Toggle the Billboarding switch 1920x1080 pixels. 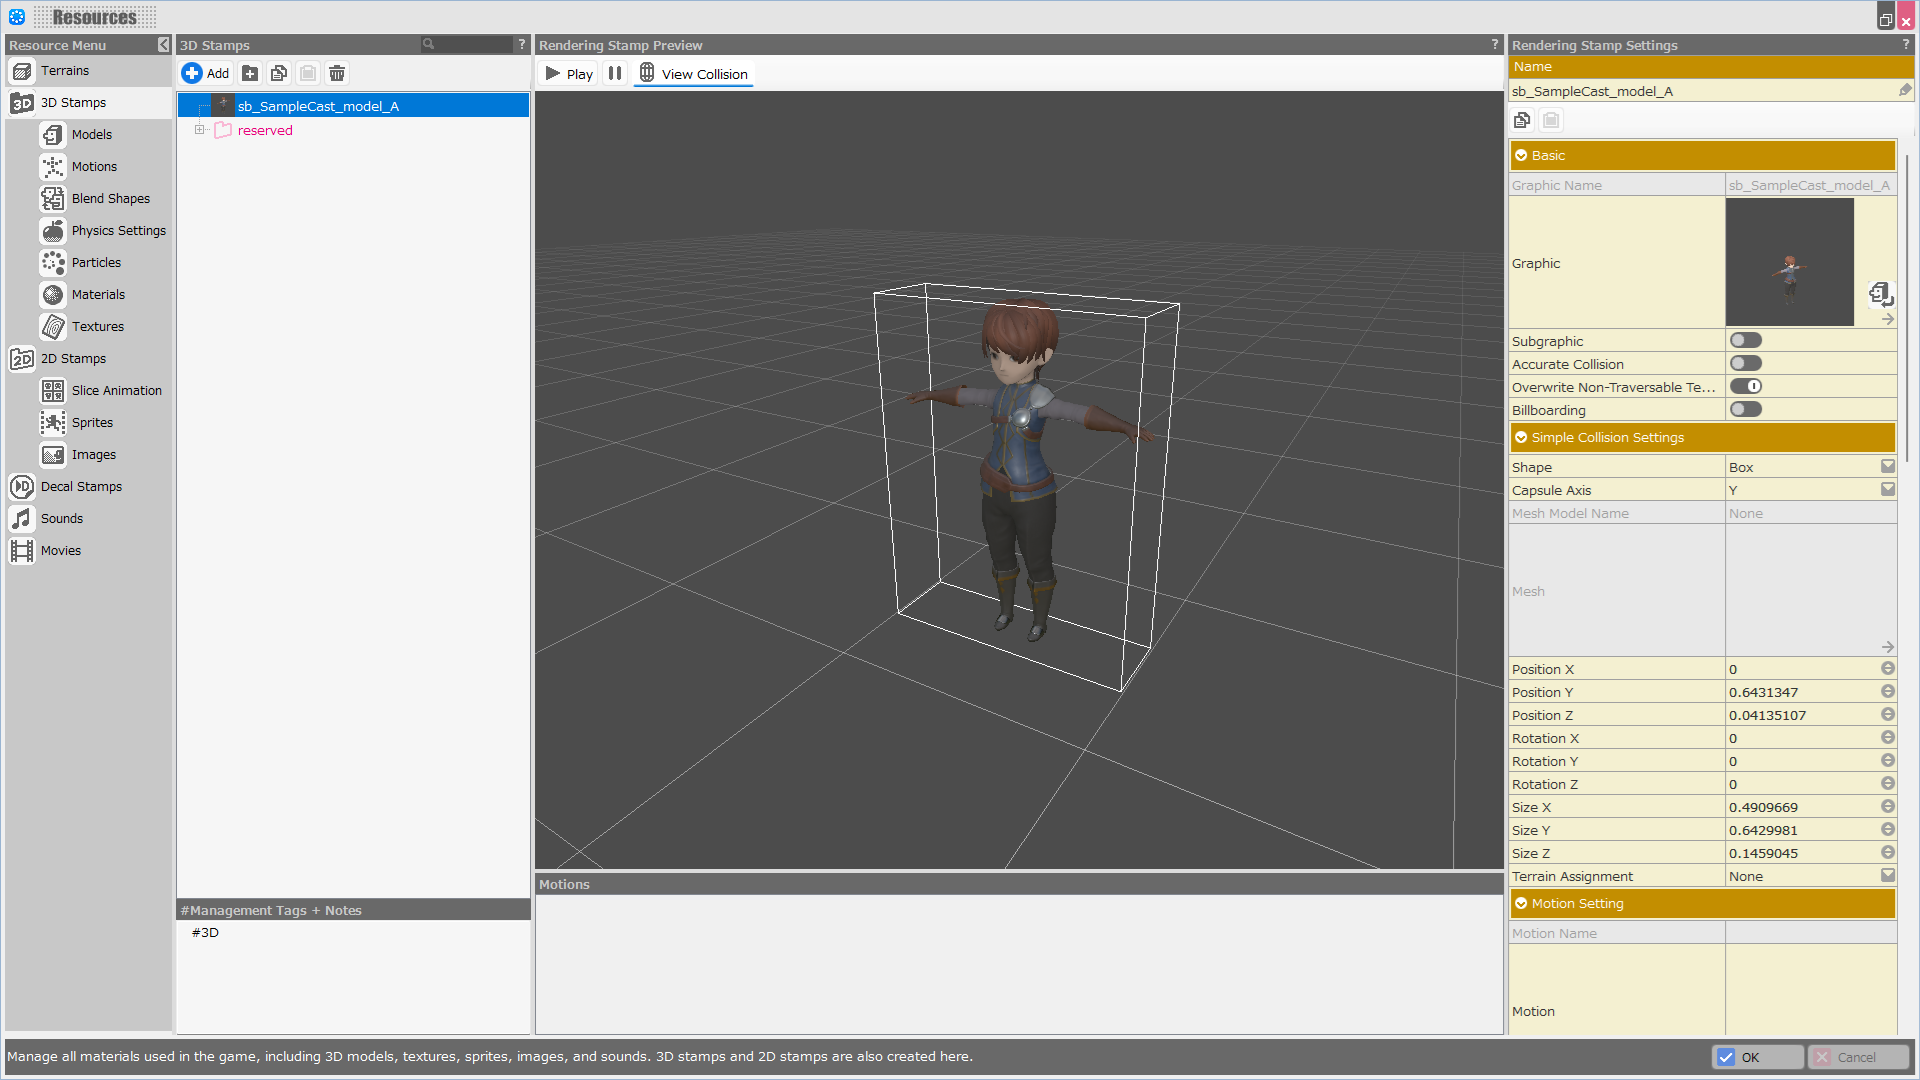pyautogui.click(x=1746, y=410)
